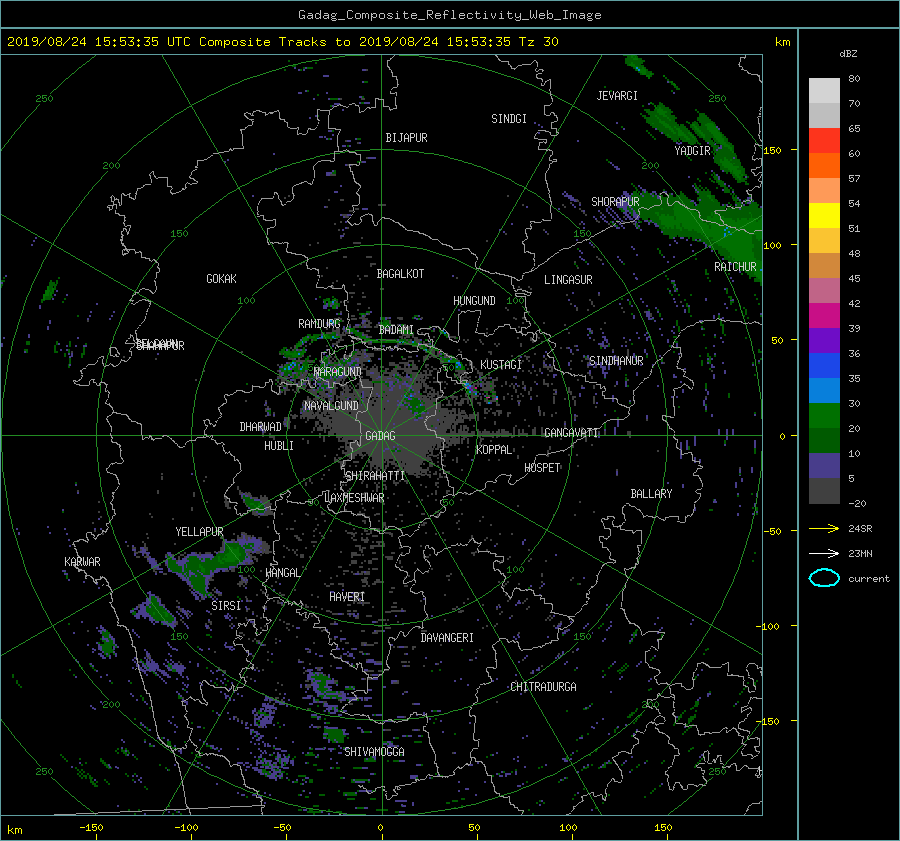Click the white 23MN track arrow icon

pos(824,553)
